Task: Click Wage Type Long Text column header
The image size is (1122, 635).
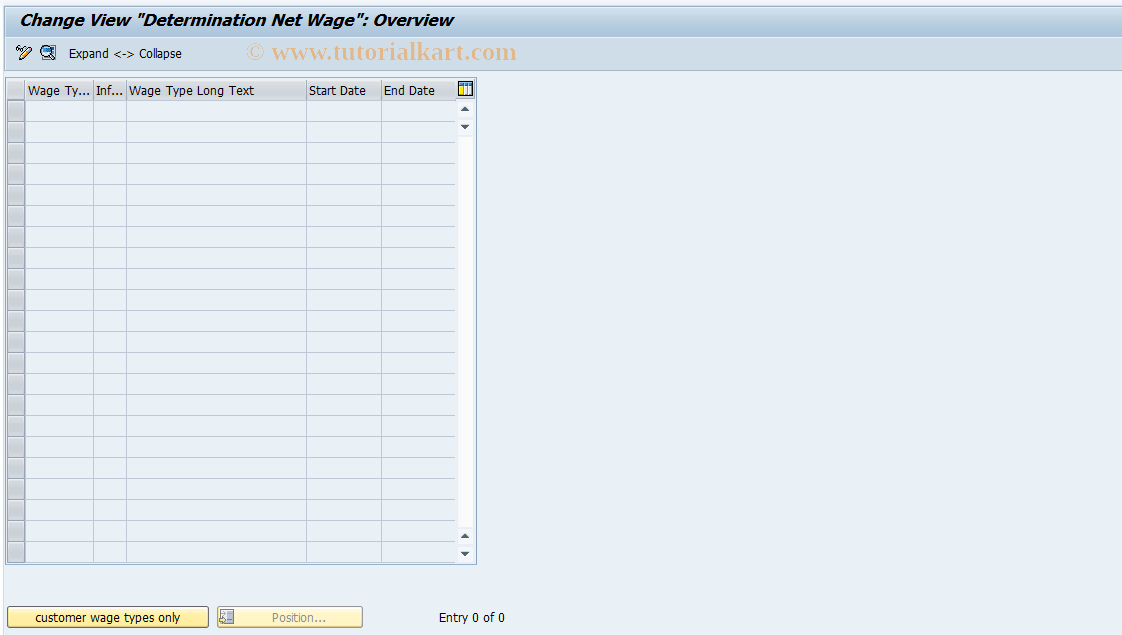Action: point(216,91)
